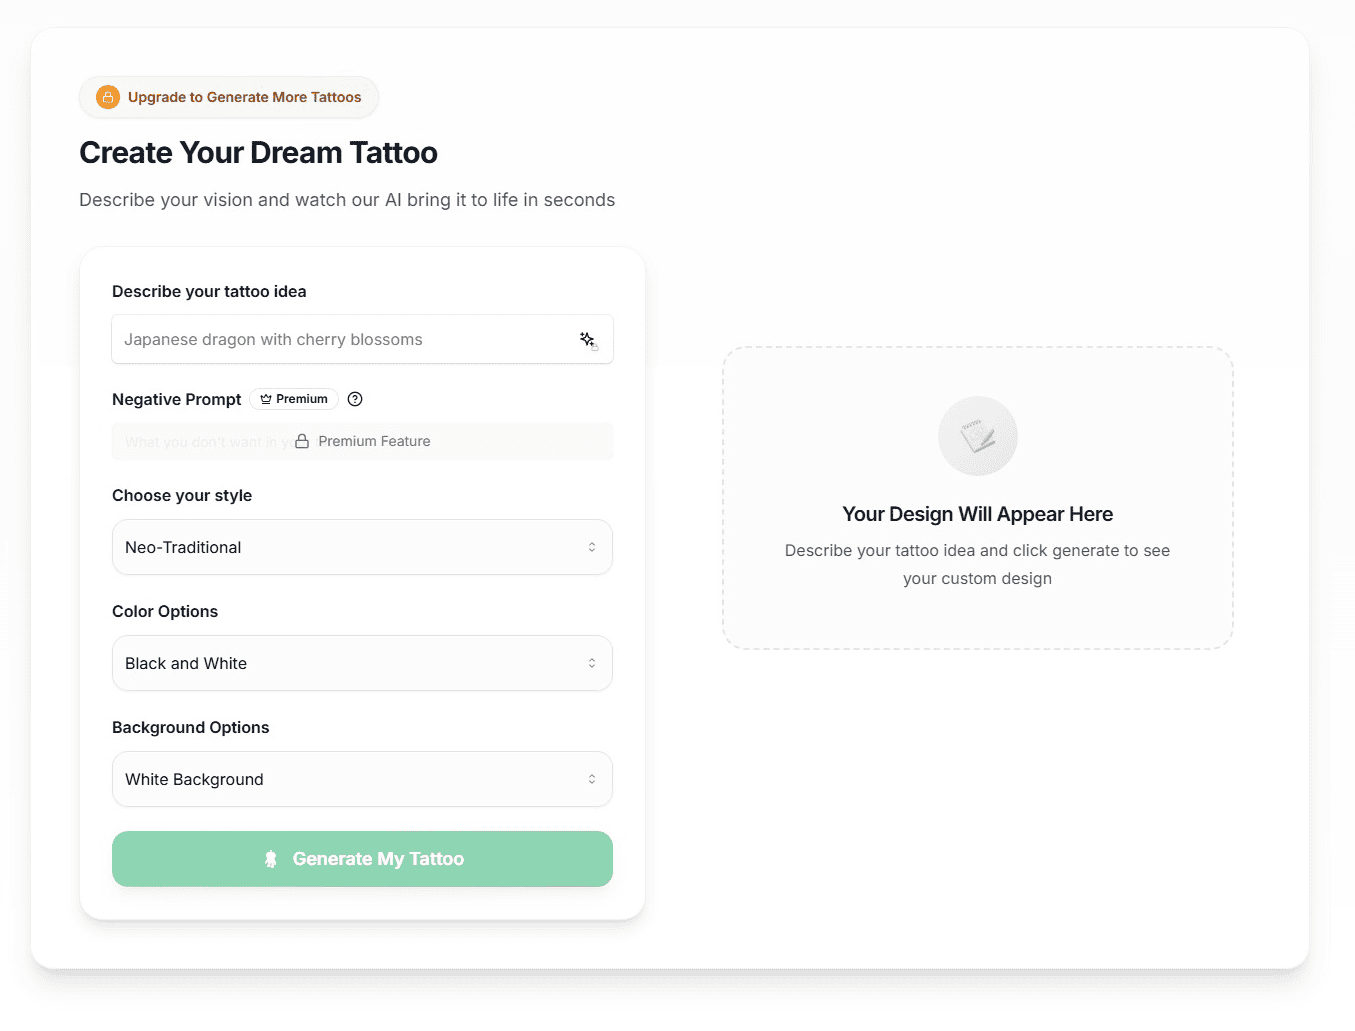Click the icon on the Generate button
Image resolution: width=1355 pixels, height=1031 pixels.
(x=270, y=859)
